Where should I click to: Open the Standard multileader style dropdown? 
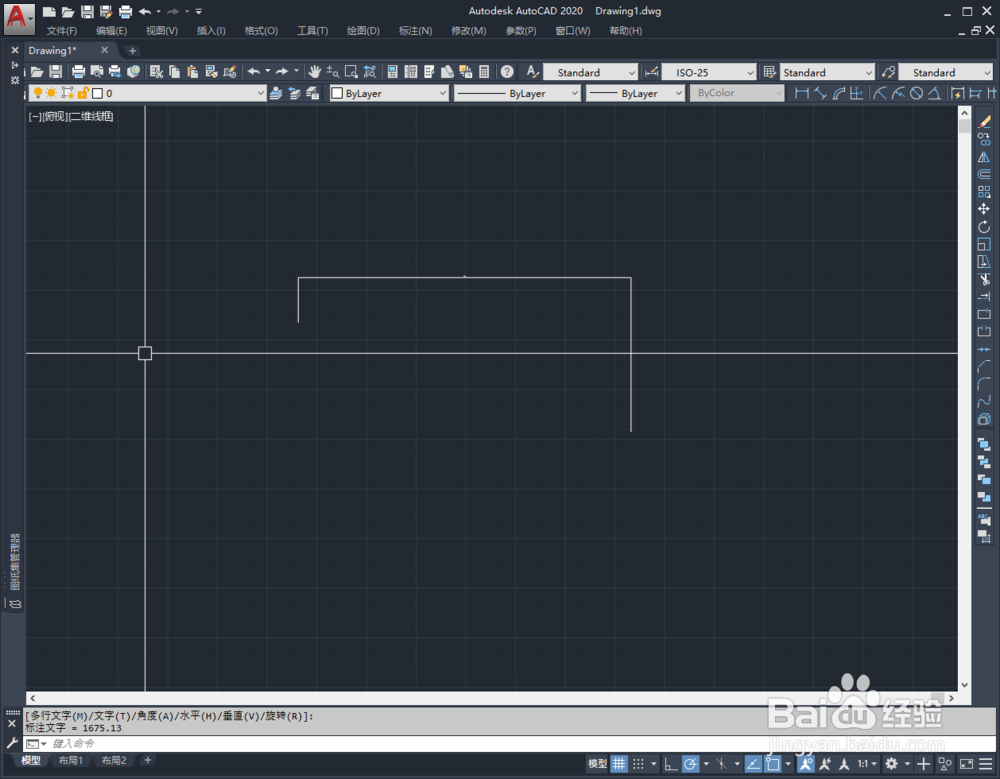pyautogui.click(x=946, y=72)
